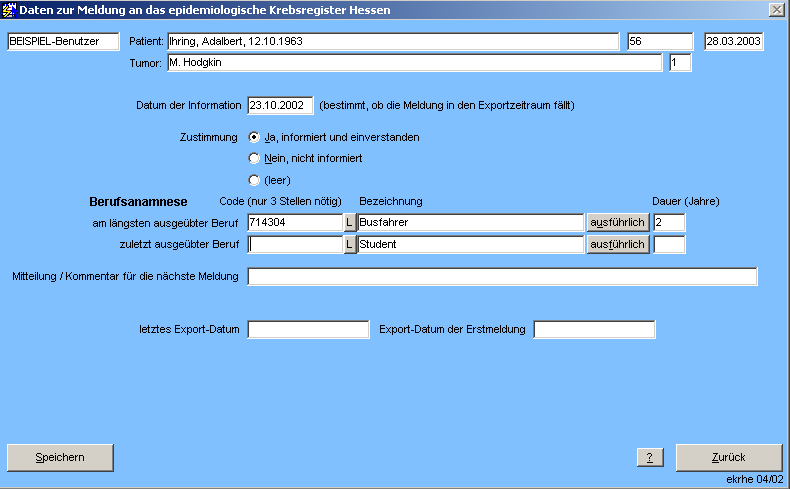Click the application icon in title bar

click(10, 10)
